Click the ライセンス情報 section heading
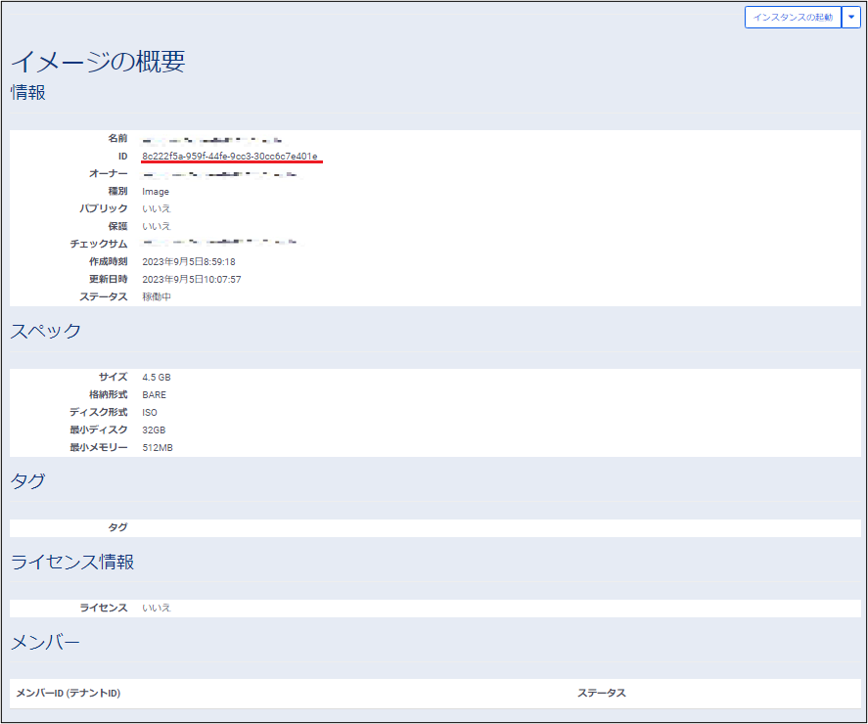Viewport: 868px width, 724px height. click(73, 562)
